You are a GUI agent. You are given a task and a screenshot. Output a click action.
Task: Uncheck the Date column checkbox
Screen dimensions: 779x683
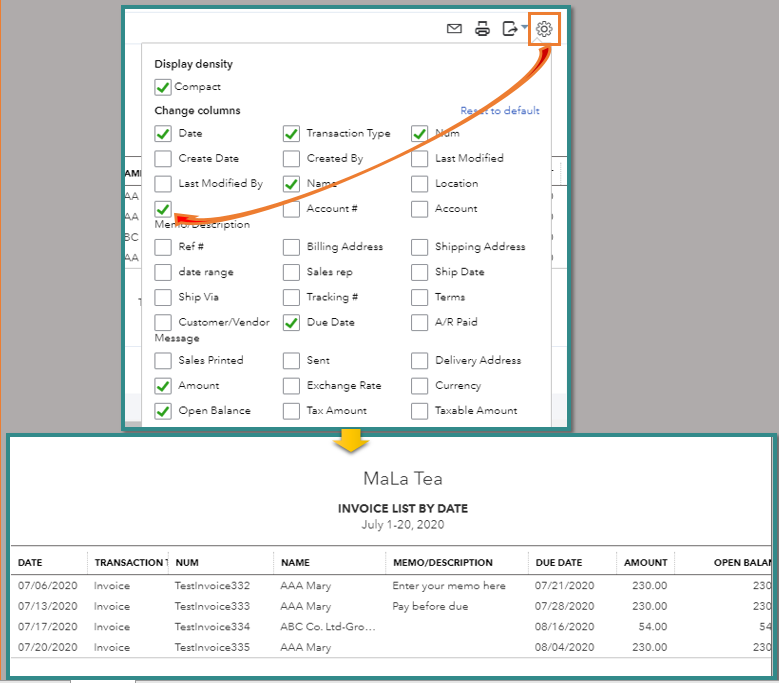(162, 134)
